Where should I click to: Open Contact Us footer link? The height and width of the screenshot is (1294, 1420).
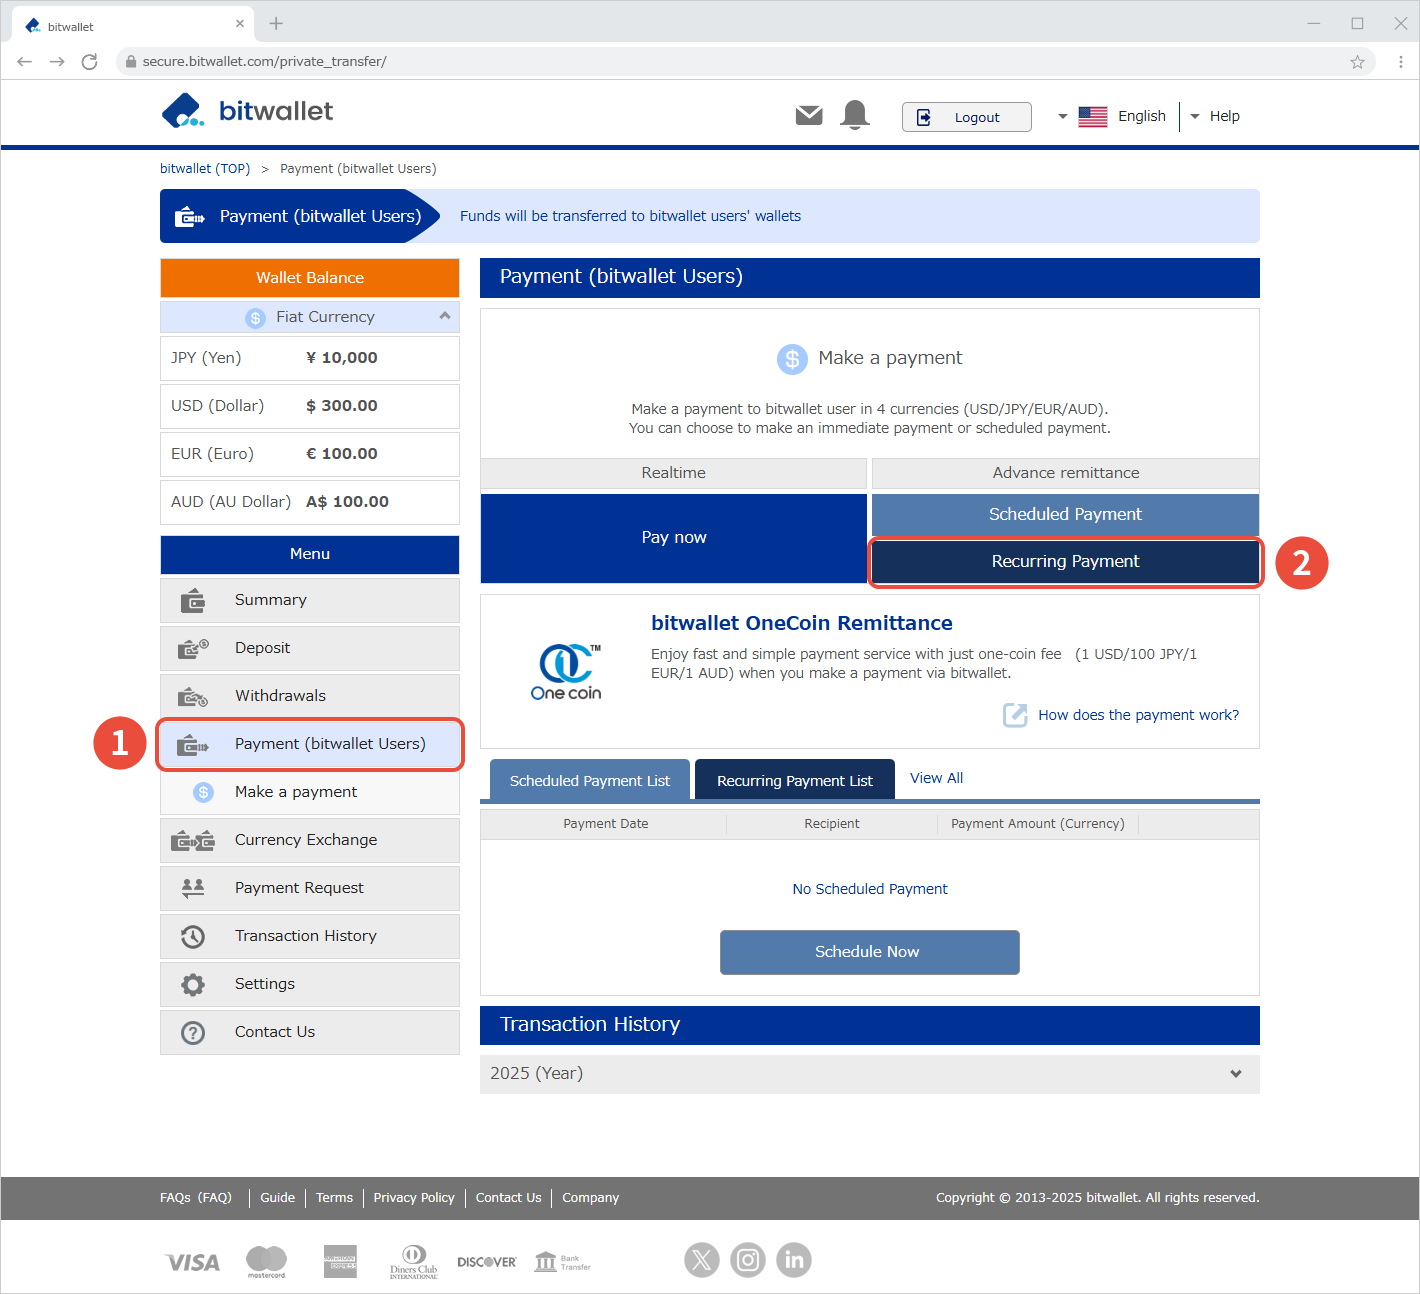click(x=508, y=1198)
